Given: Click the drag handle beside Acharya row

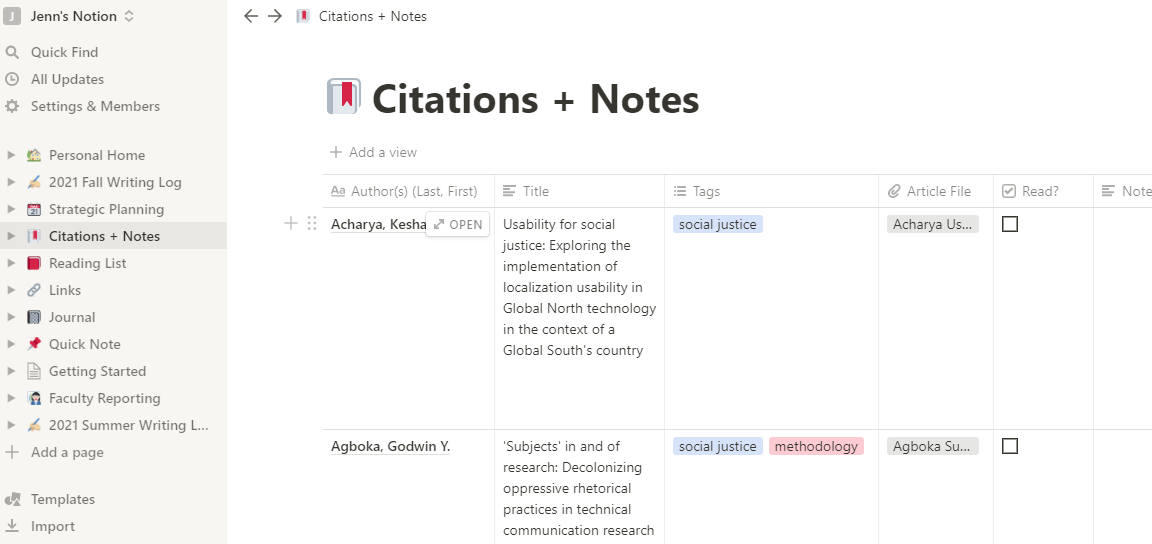Looking at the screenshot, I should pos(312,223).
